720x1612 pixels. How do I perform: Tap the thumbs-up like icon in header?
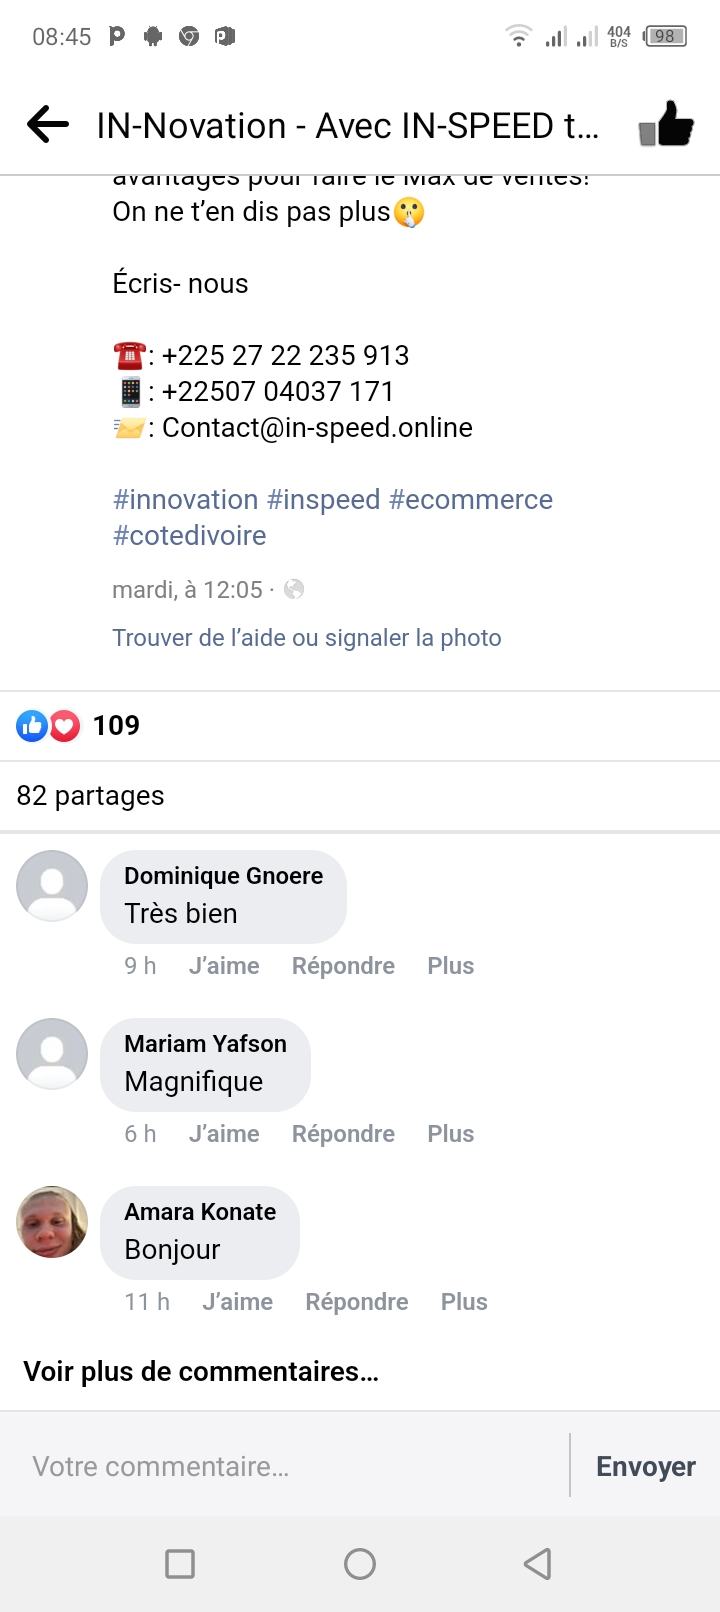(666, 125)
